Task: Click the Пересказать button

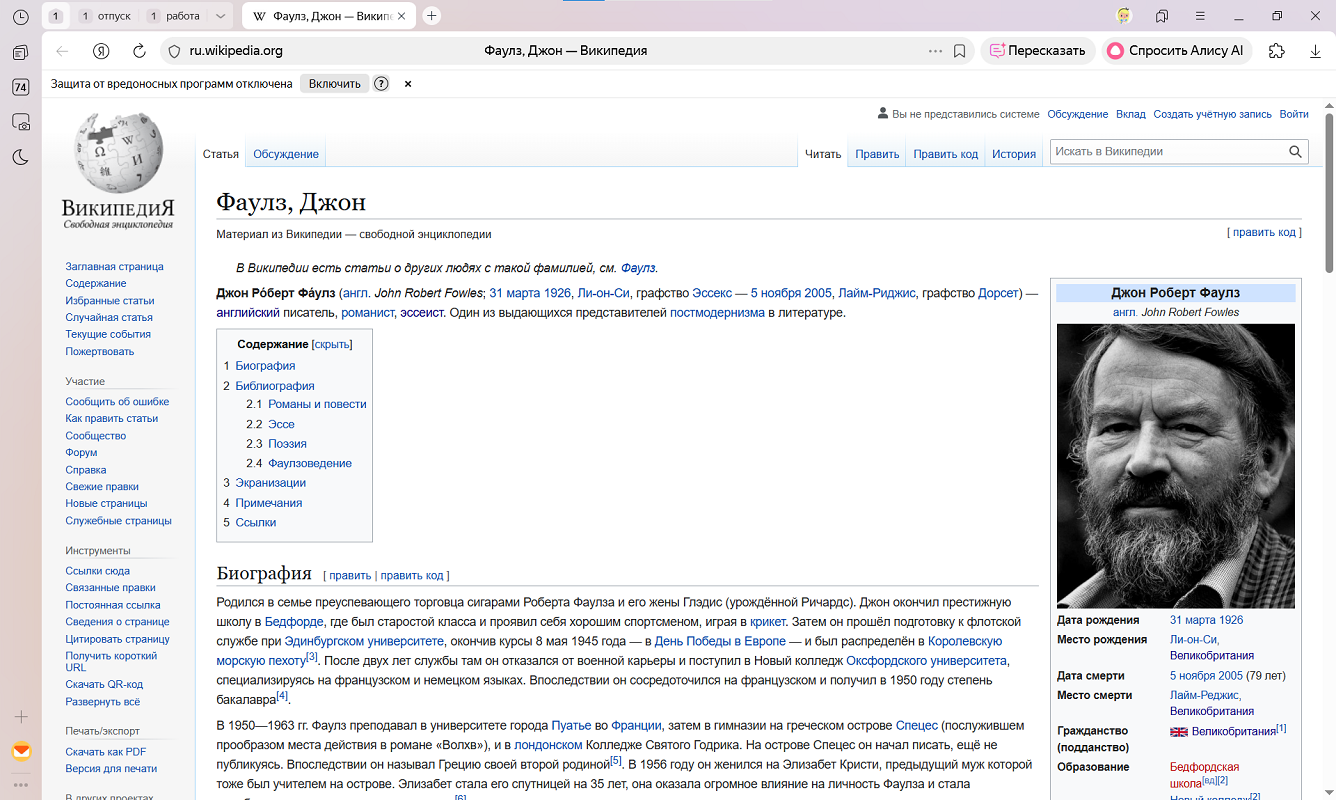Action: 1036,51
